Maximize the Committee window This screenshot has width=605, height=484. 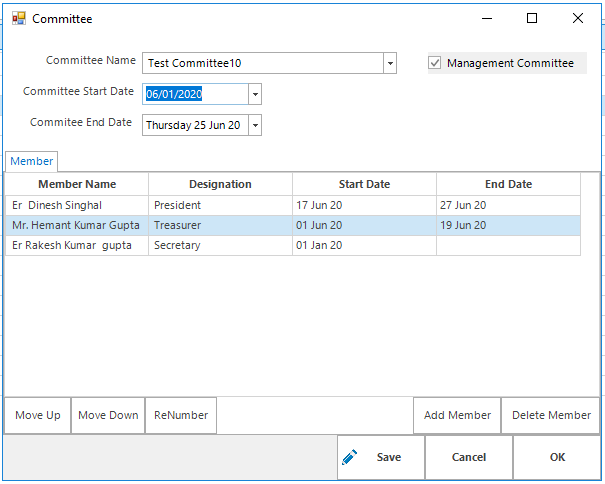coord(532,18)
